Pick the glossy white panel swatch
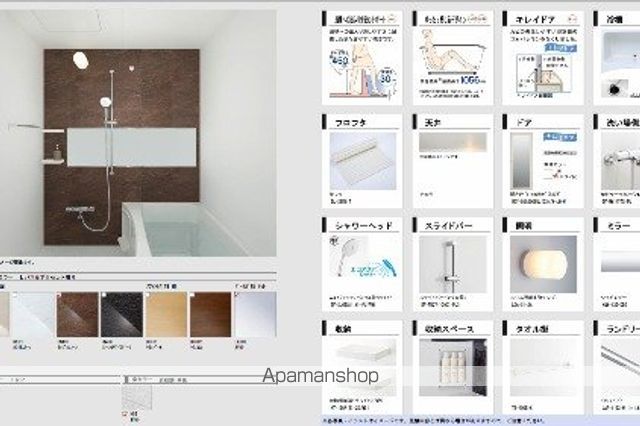Viewport: 640px width, 426px height. pyautogui.click(x=34, y=314)
